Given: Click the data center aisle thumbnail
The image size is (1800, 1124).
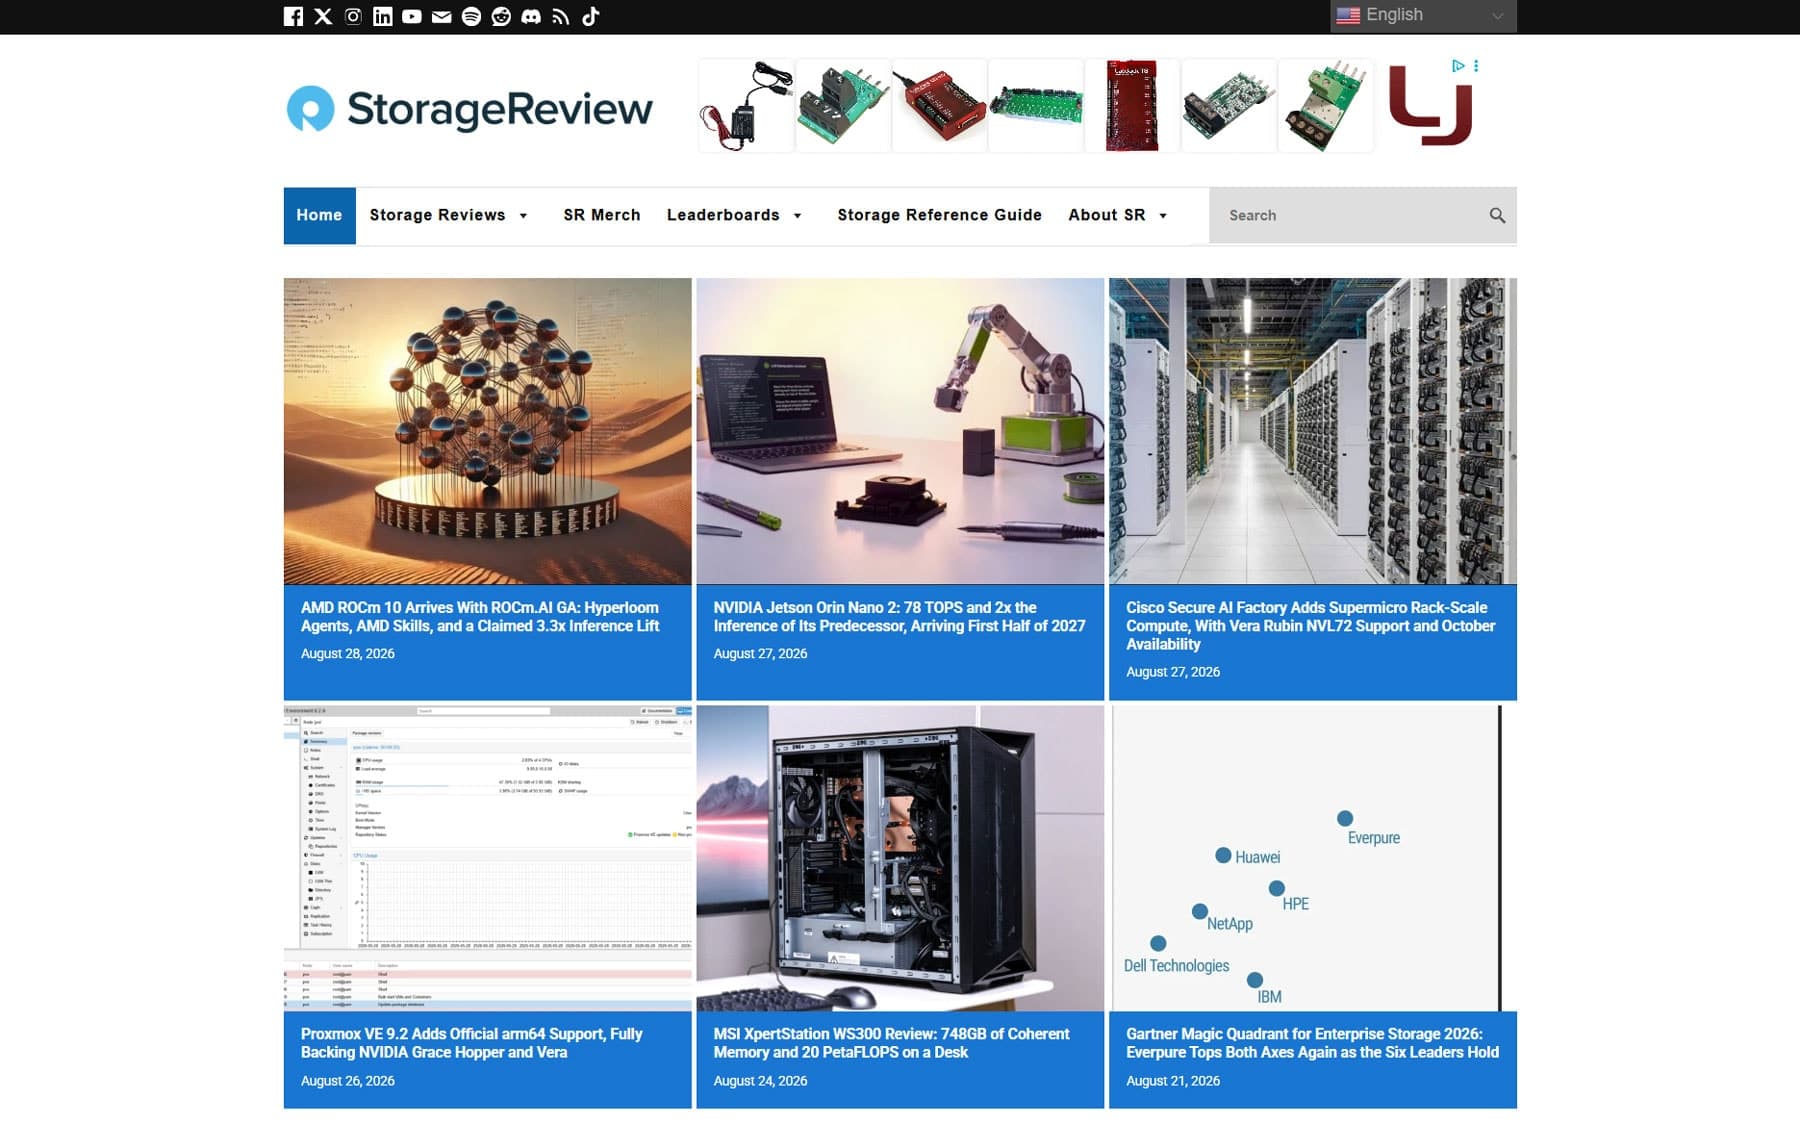Looking at the screenshot, I should click(1313, 431).
